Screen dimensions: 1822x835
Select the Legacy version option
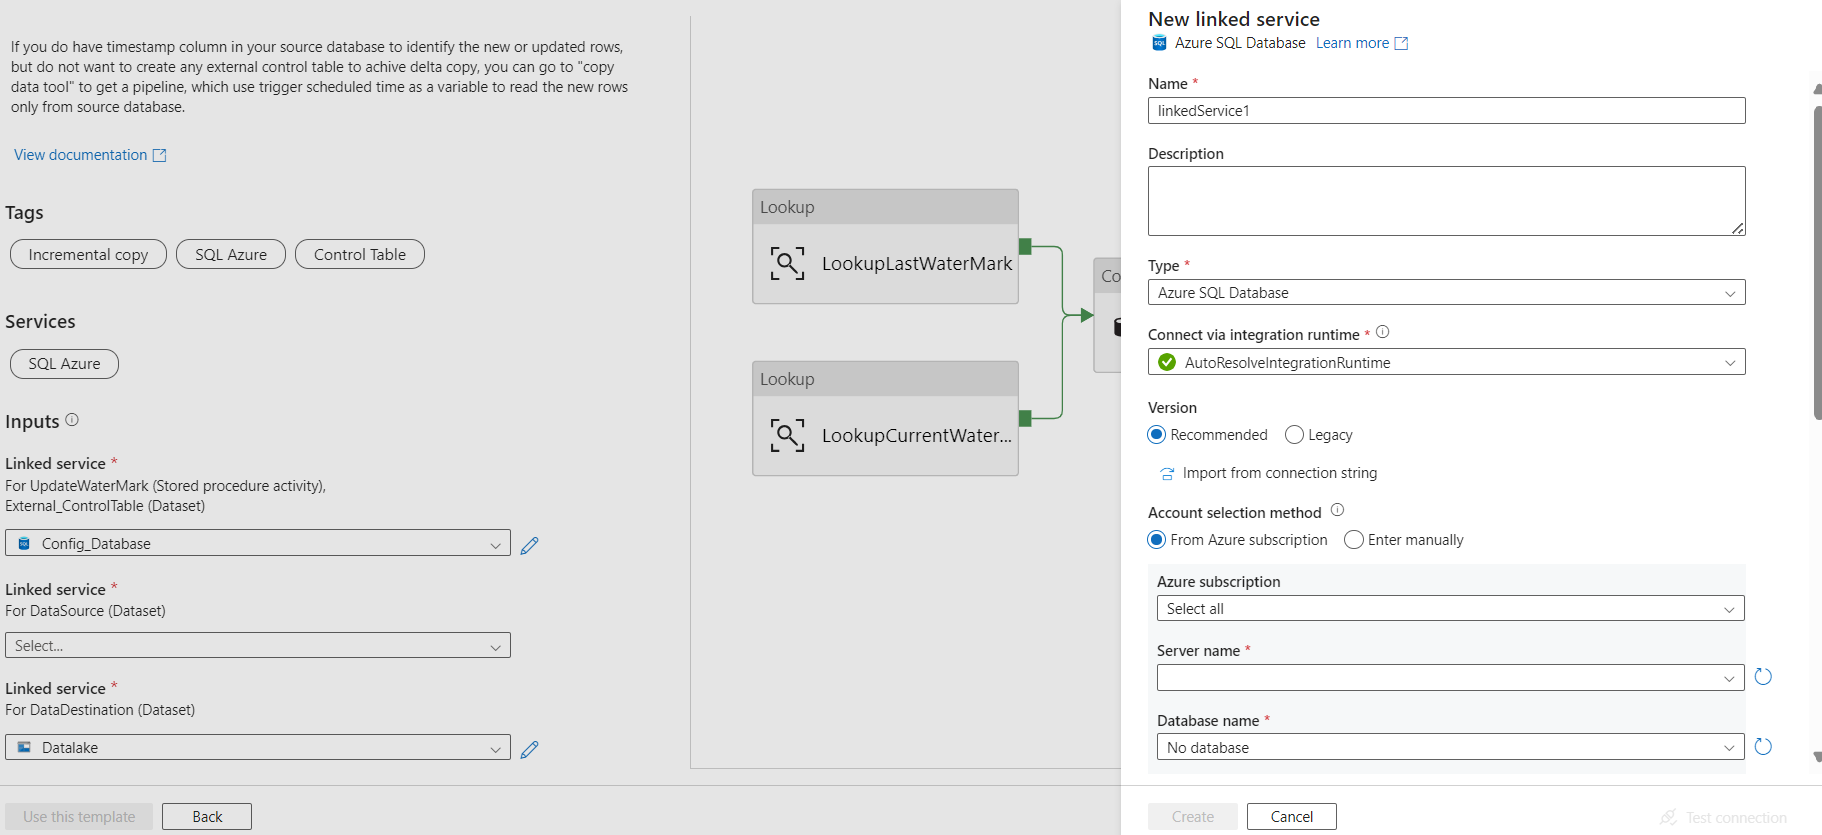coord(1294,435)
